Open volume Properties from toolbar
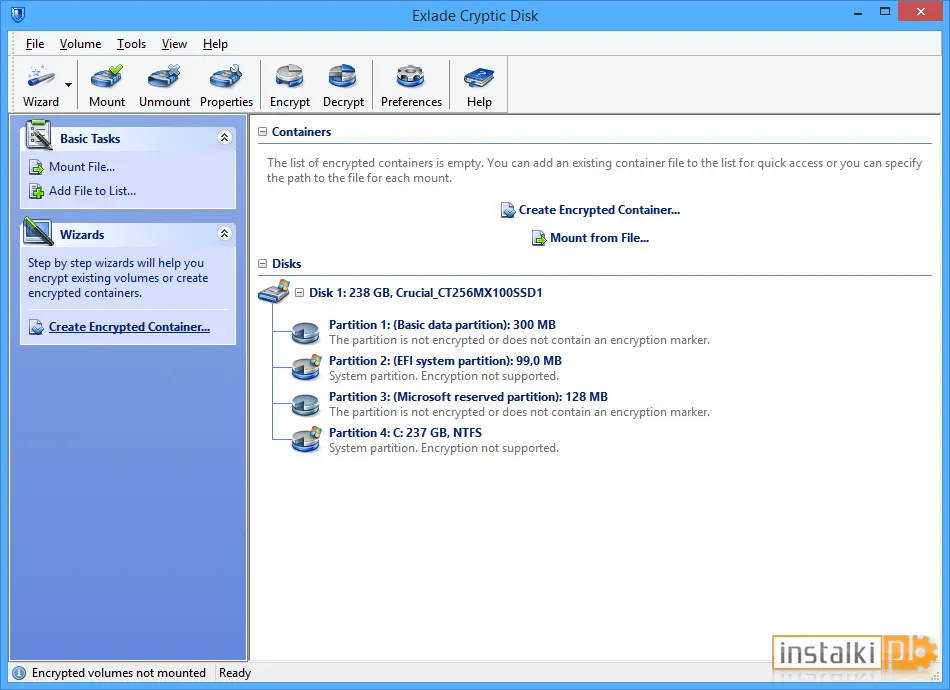 (x=226, y=85)
